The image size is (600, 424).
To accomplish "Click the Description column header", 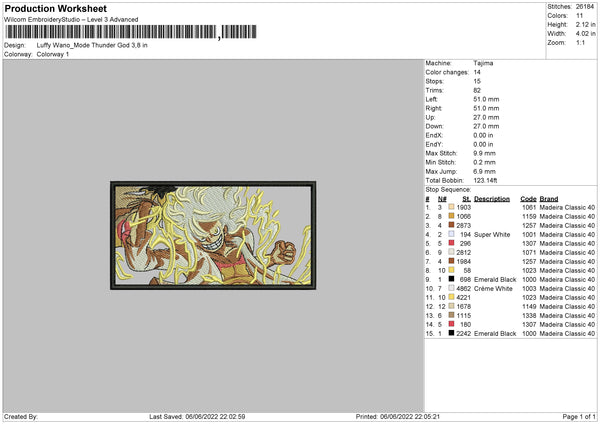I will (492, 199).
